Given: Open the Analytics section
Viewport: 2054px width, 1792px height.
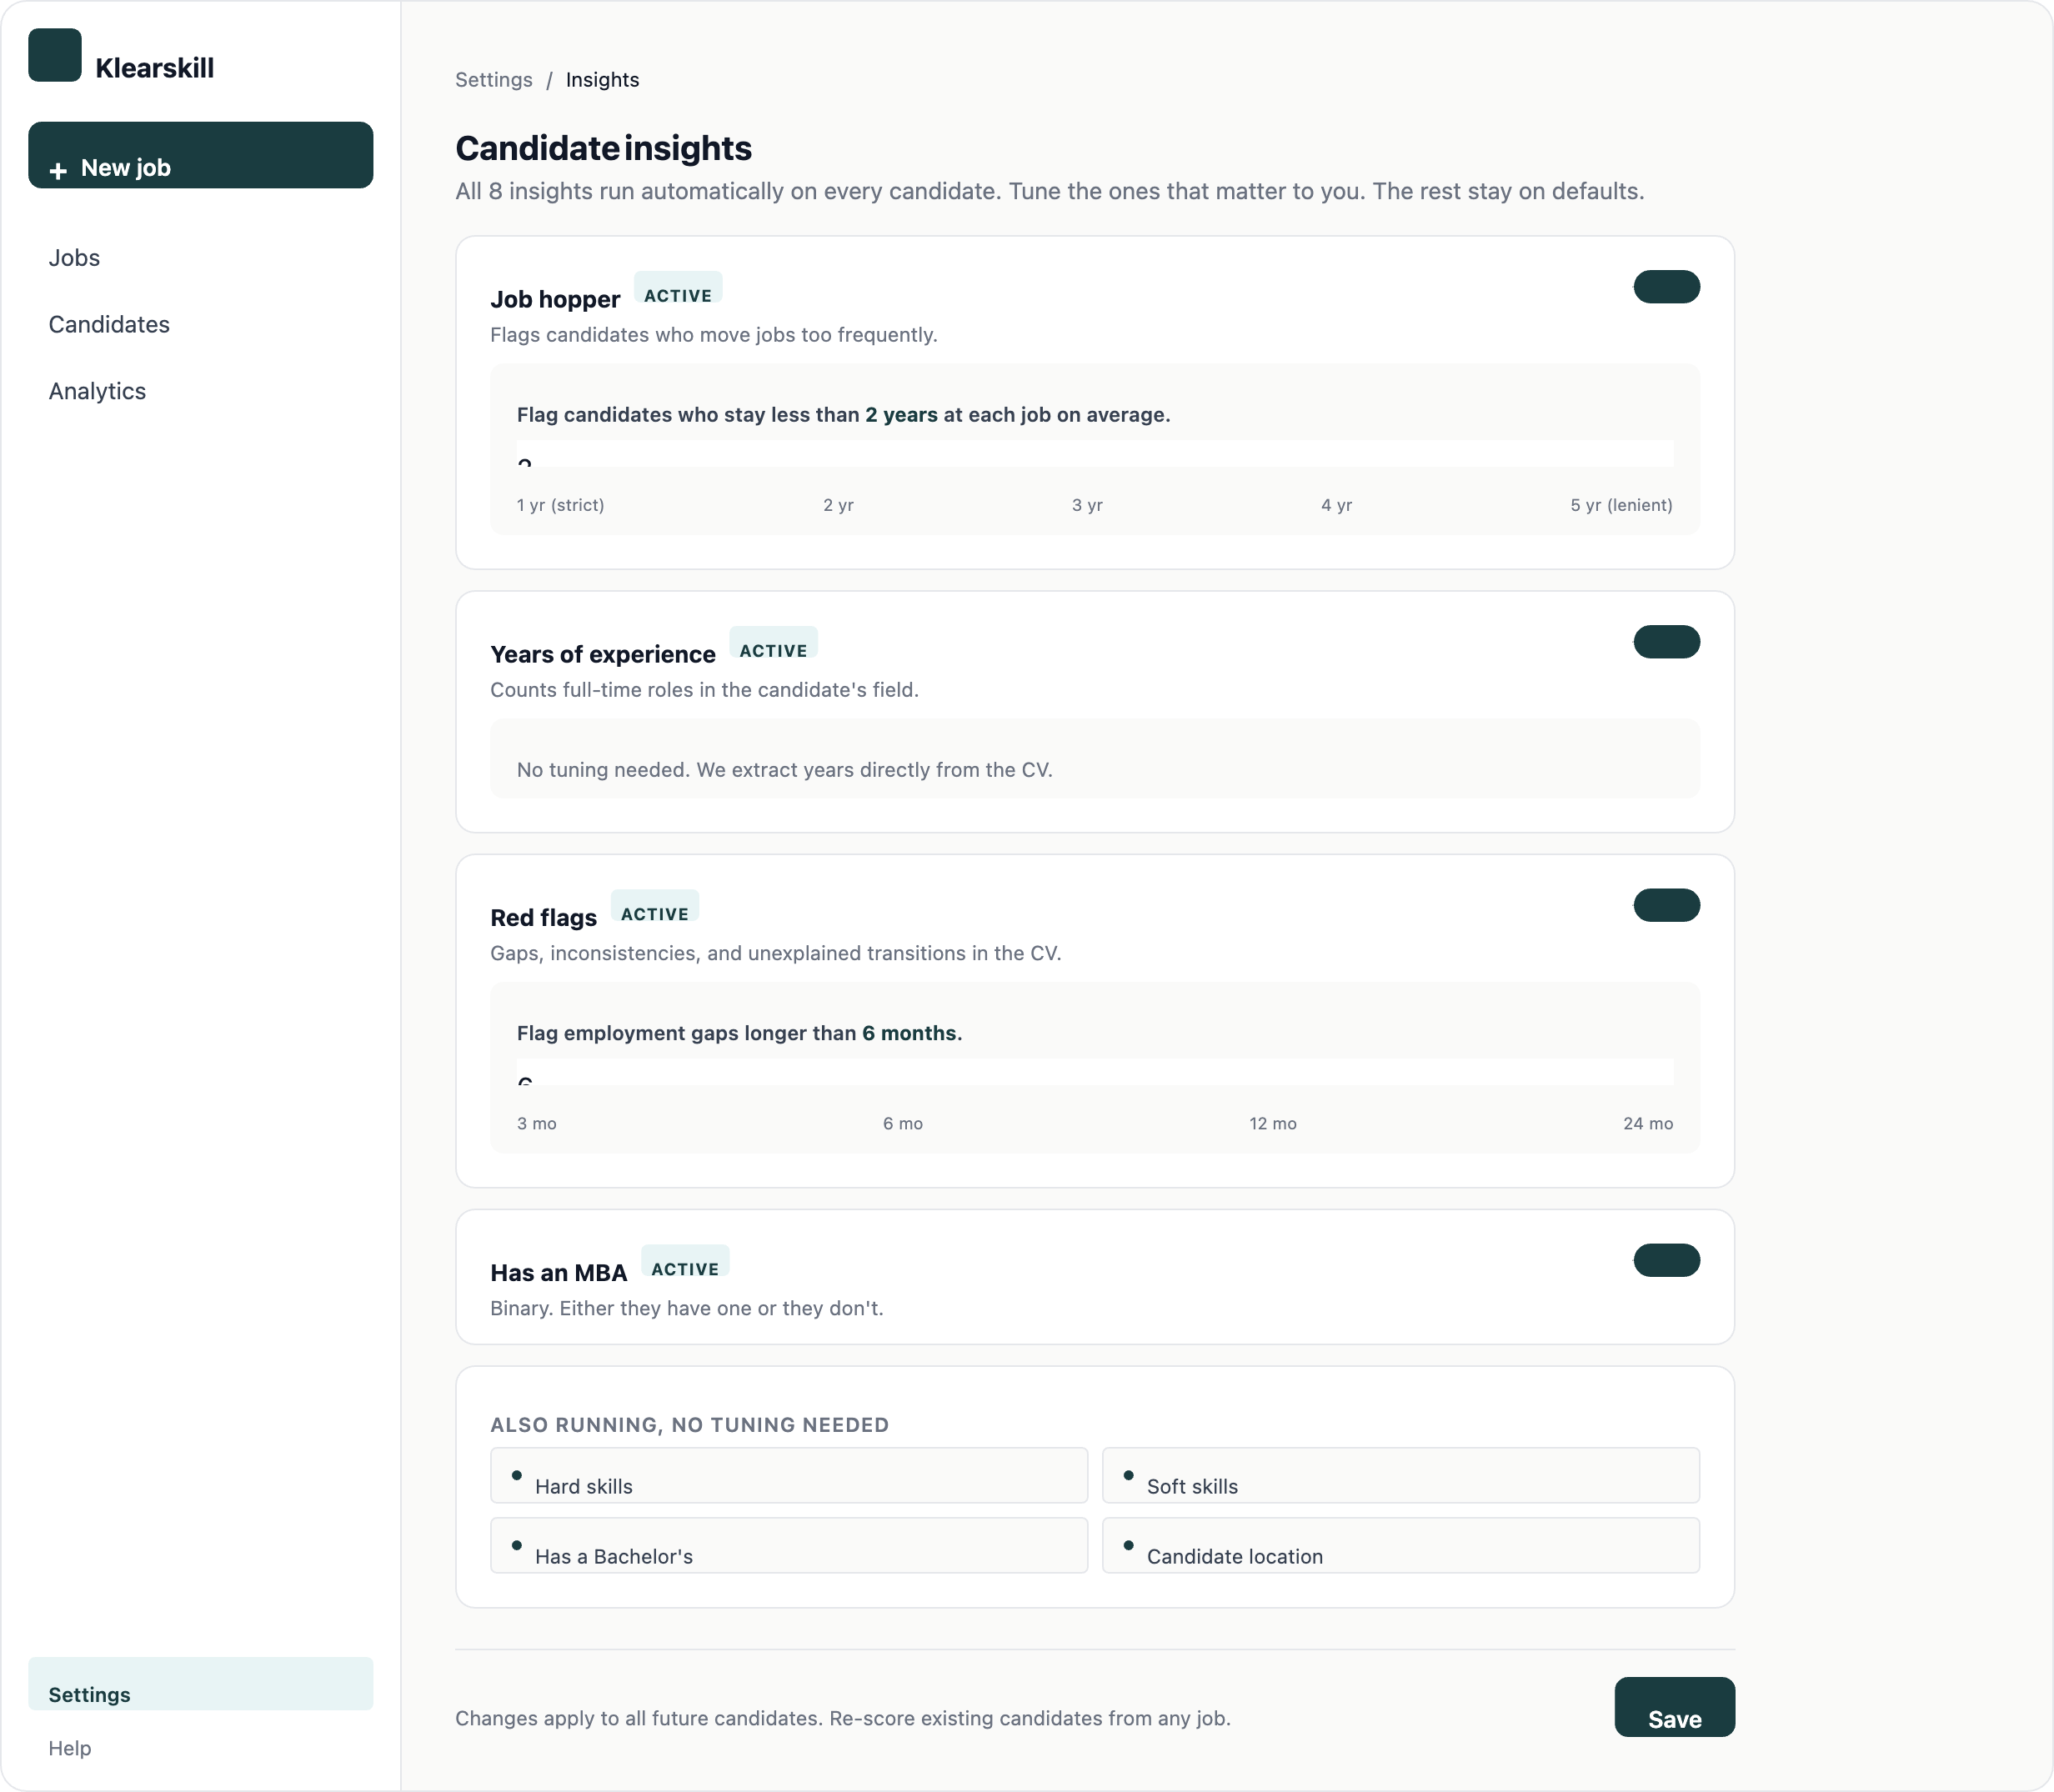Looking at the screenshot, I should [x=97, y=392].
